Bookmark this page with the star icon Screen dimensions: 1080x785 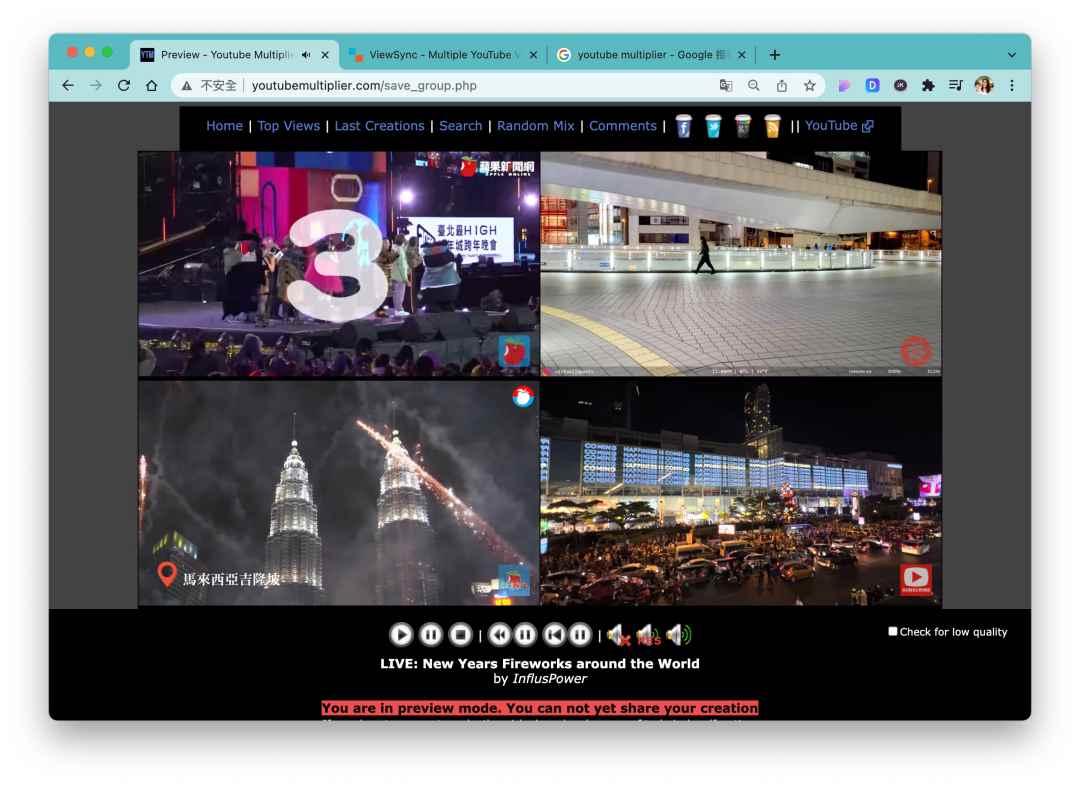809,86
